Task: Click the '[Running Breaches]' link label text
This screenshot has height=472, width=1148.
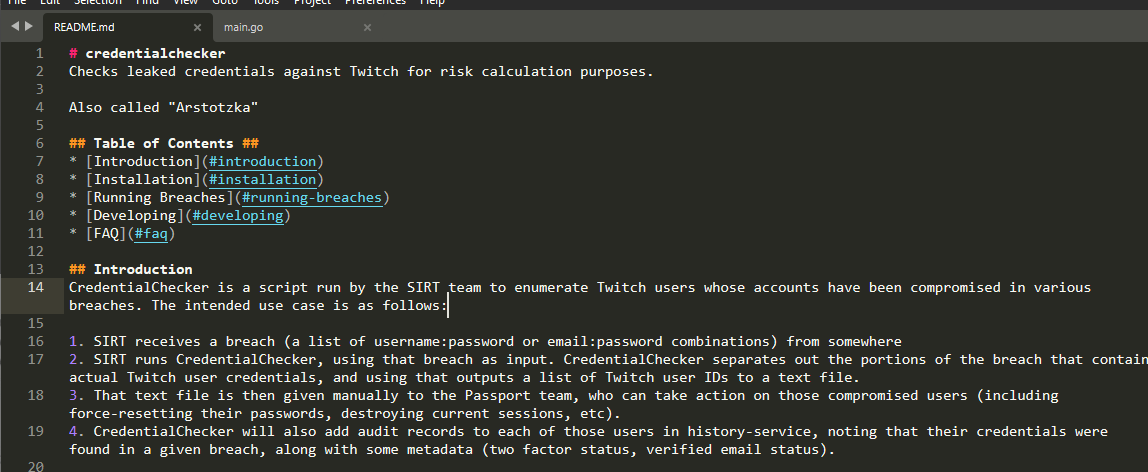Action: pyautogui.click(x=159, y=198)
